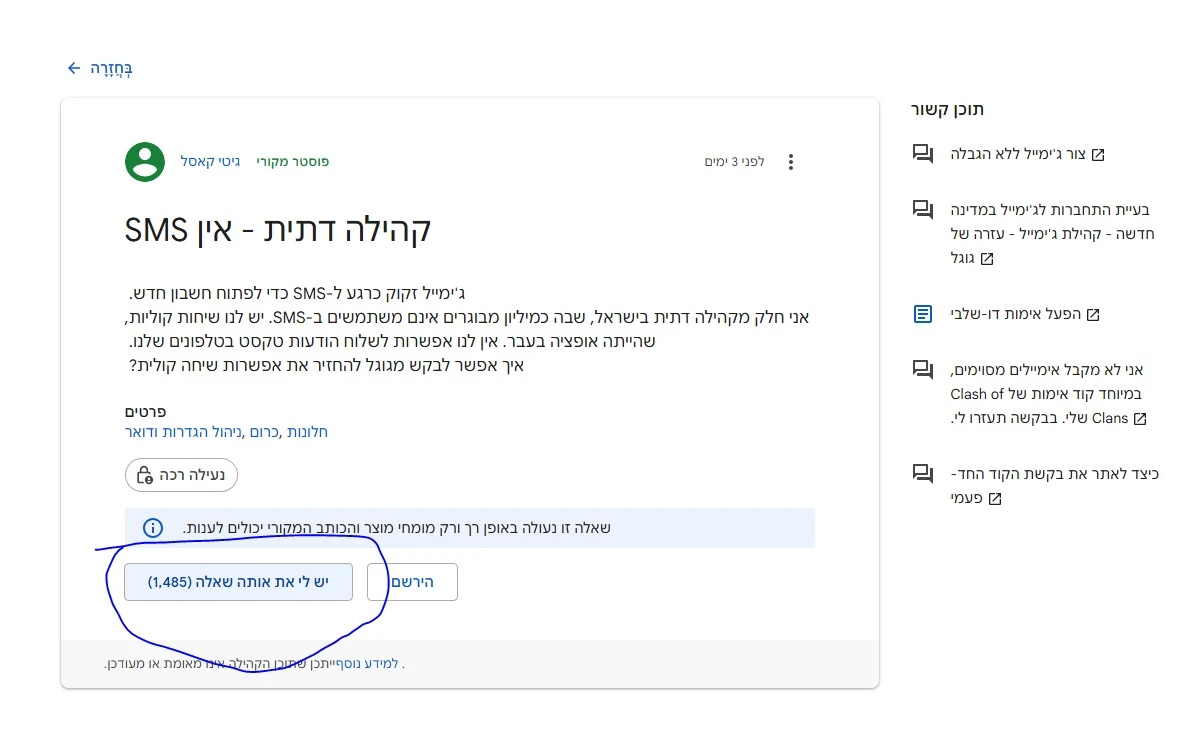The width and height of the screenshot is (1197, 736).
Task: Click the green user avatar icon
Action: (x=145, y=161)
